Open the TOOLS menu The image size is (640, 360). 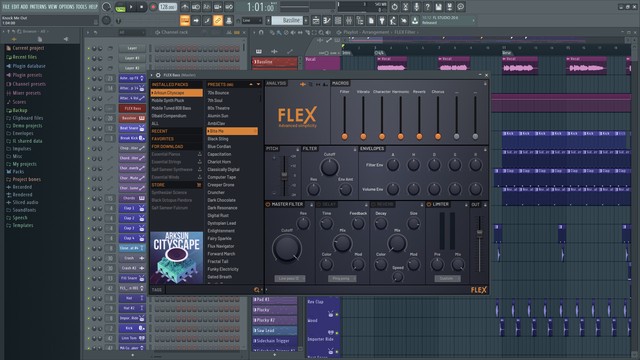pyautogui.click(x=81, y=7)
